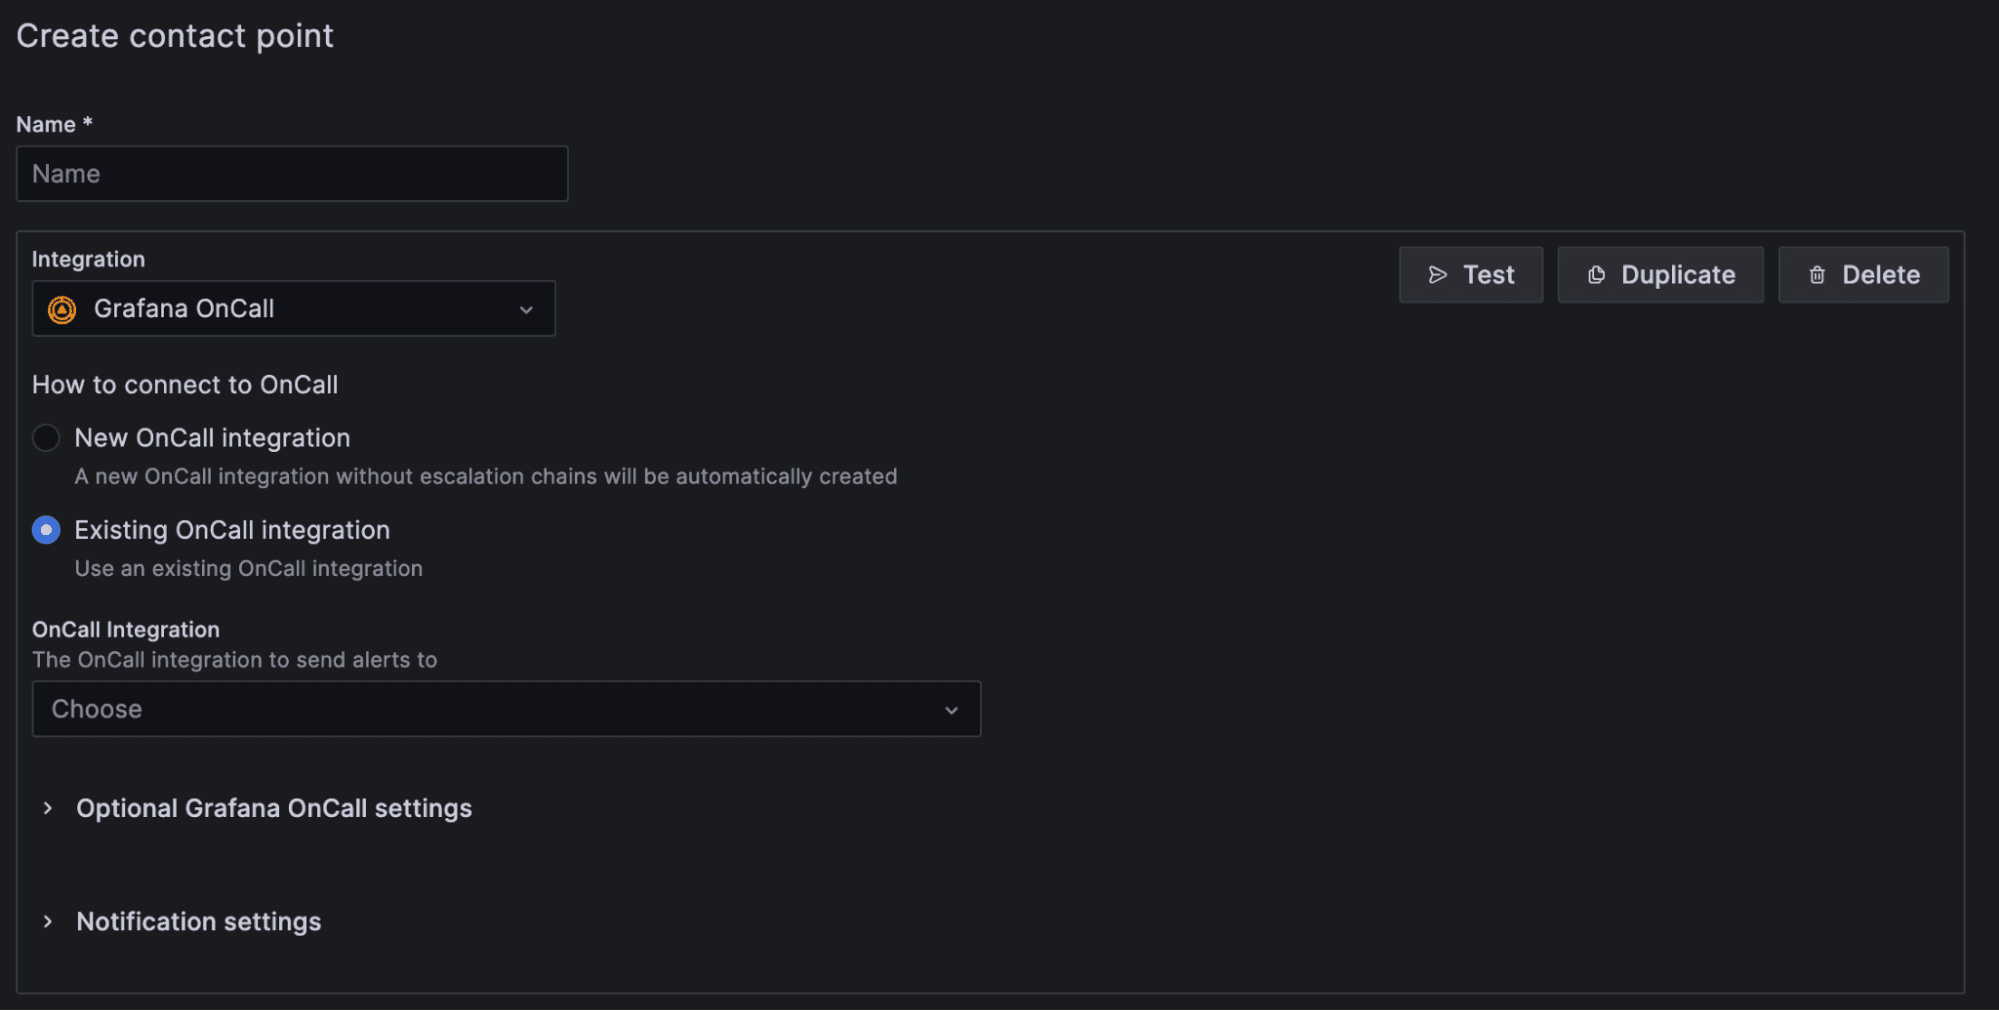This screenshot has height=1011, width=1999.
Task: Click inside the Name input field
Action: (291, 173)
